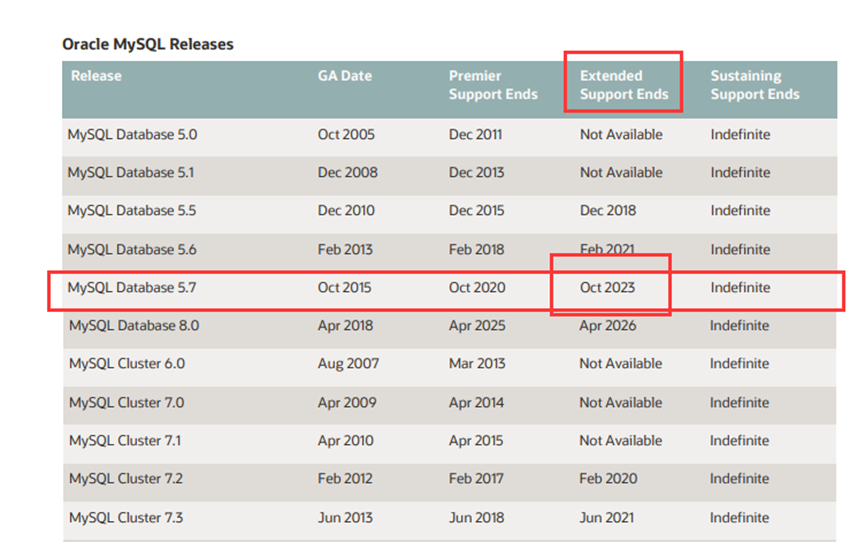Viewport: 865px width, 542px height.
Task: Select the 'Sustaining Support Ends' column header
Action: coord(755,85)
